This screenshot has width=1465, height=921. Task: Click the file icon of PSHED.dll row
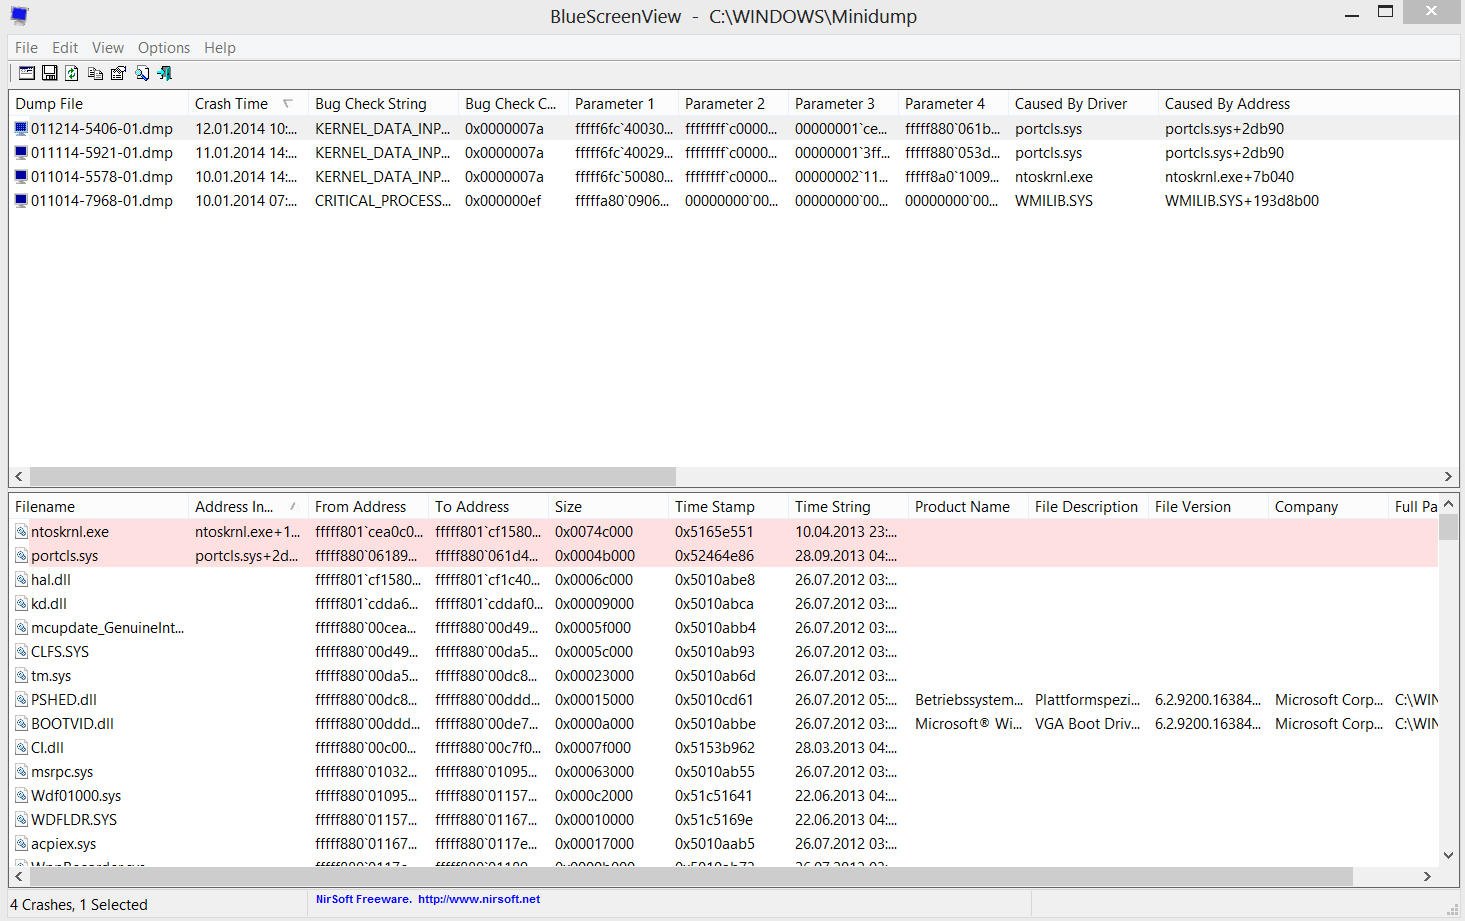[x=21, y=699]
